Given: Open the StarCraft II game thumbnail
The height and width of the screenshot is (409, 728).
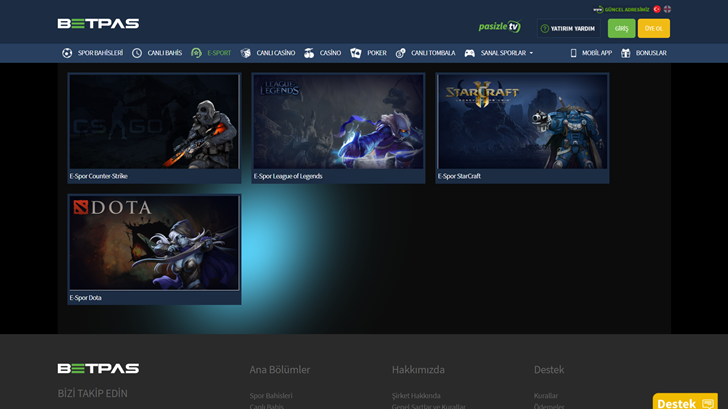Looking at the screenshot, I should tap(522, 122).
